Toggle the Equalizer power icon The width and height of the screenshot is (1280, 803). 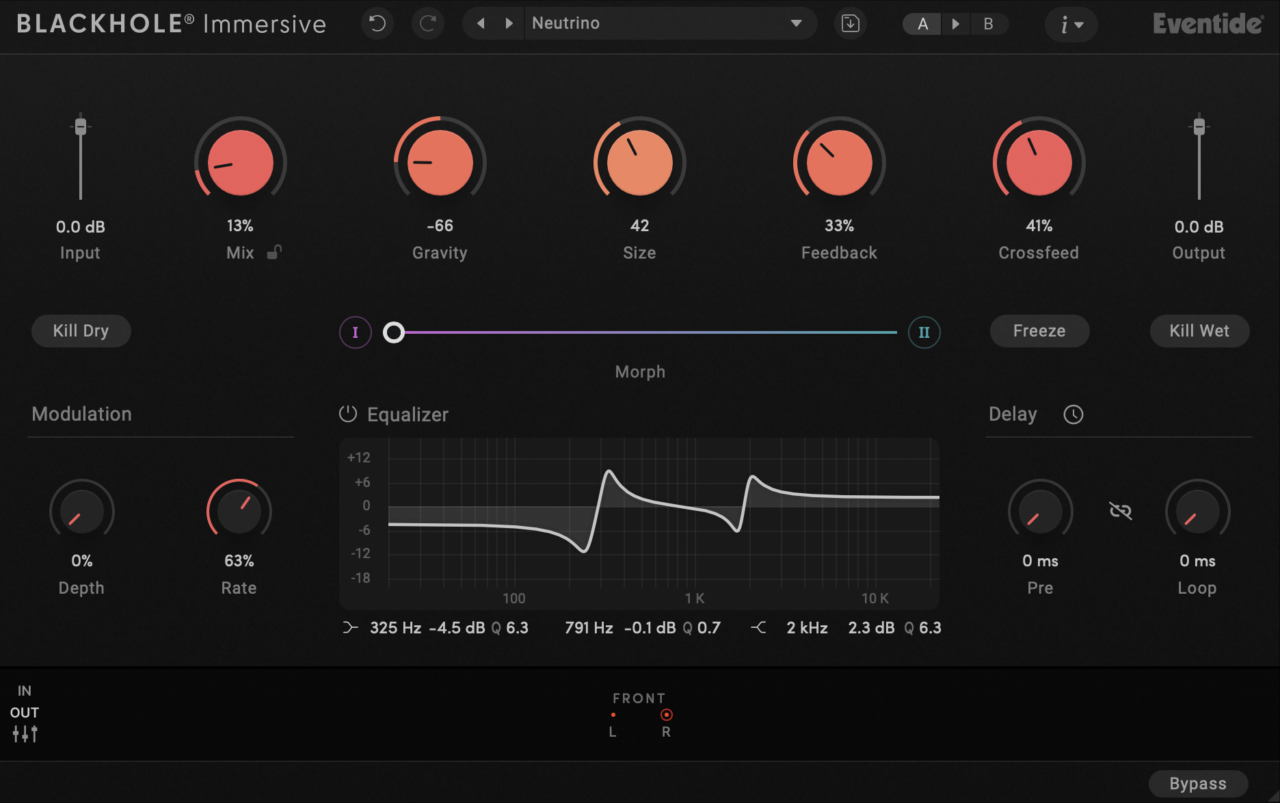click(347, 414)
